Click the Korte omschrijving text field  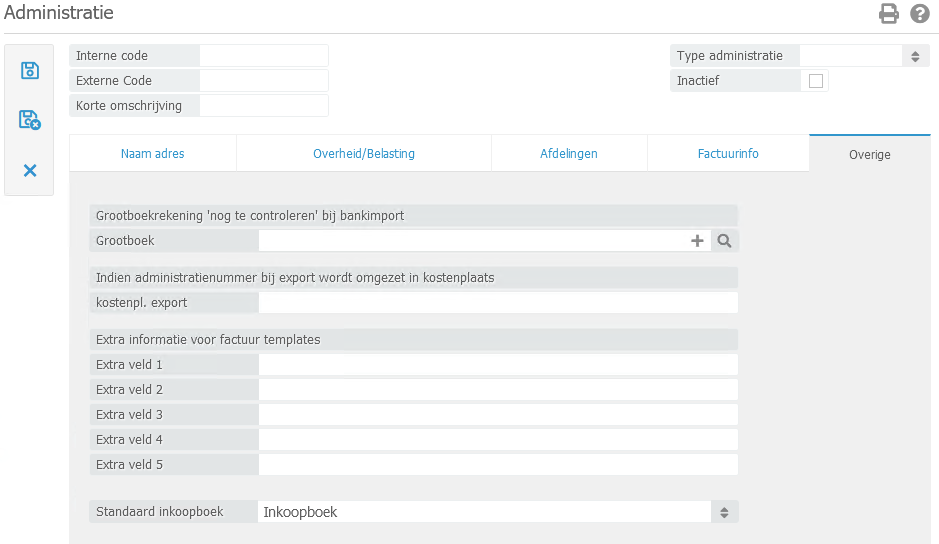tap(264, 106)
